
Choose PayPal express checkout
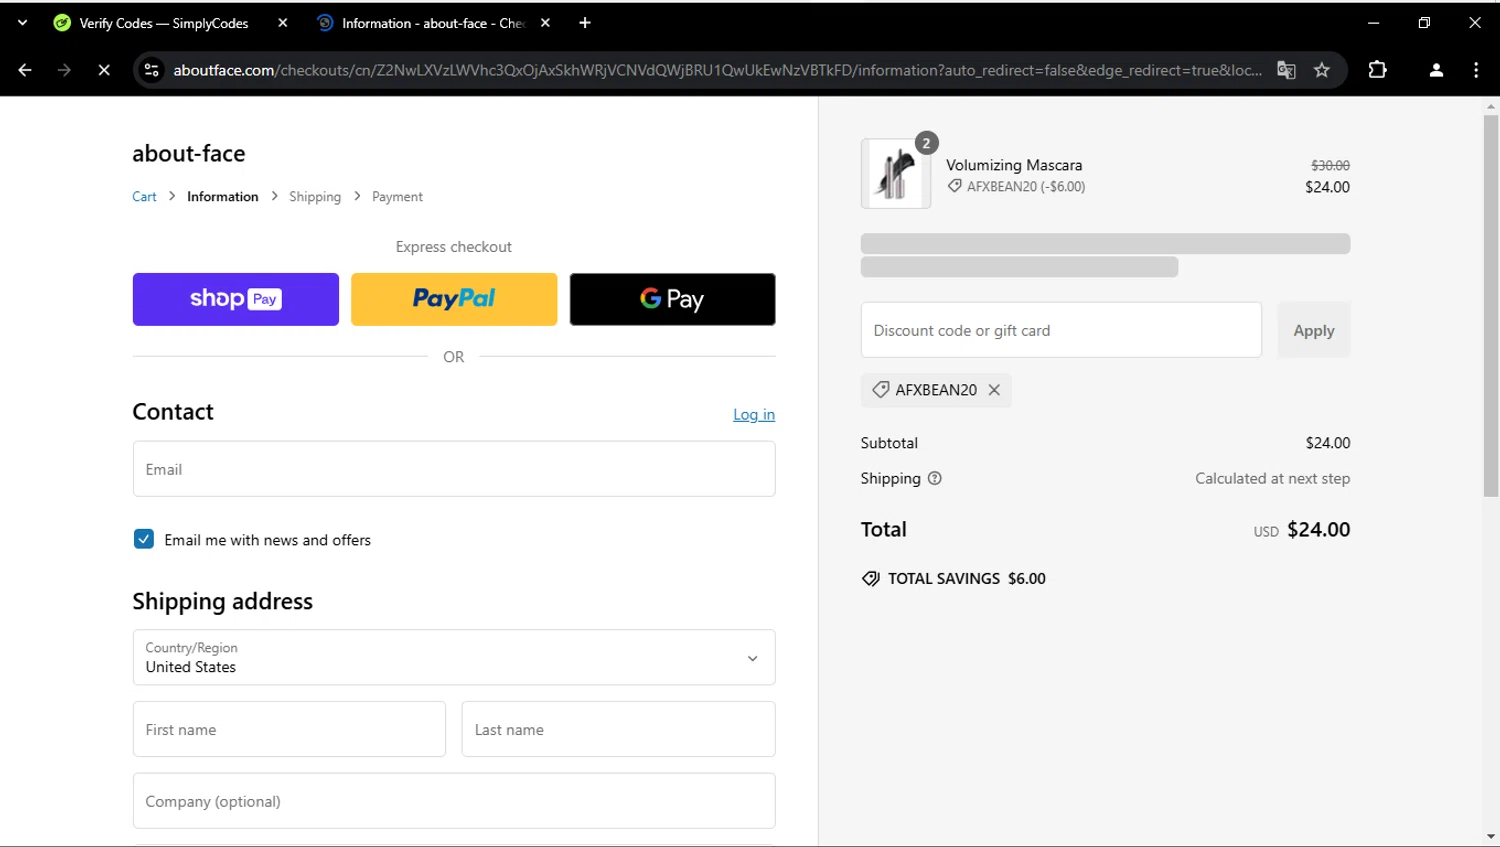click(x=454, y=299)
